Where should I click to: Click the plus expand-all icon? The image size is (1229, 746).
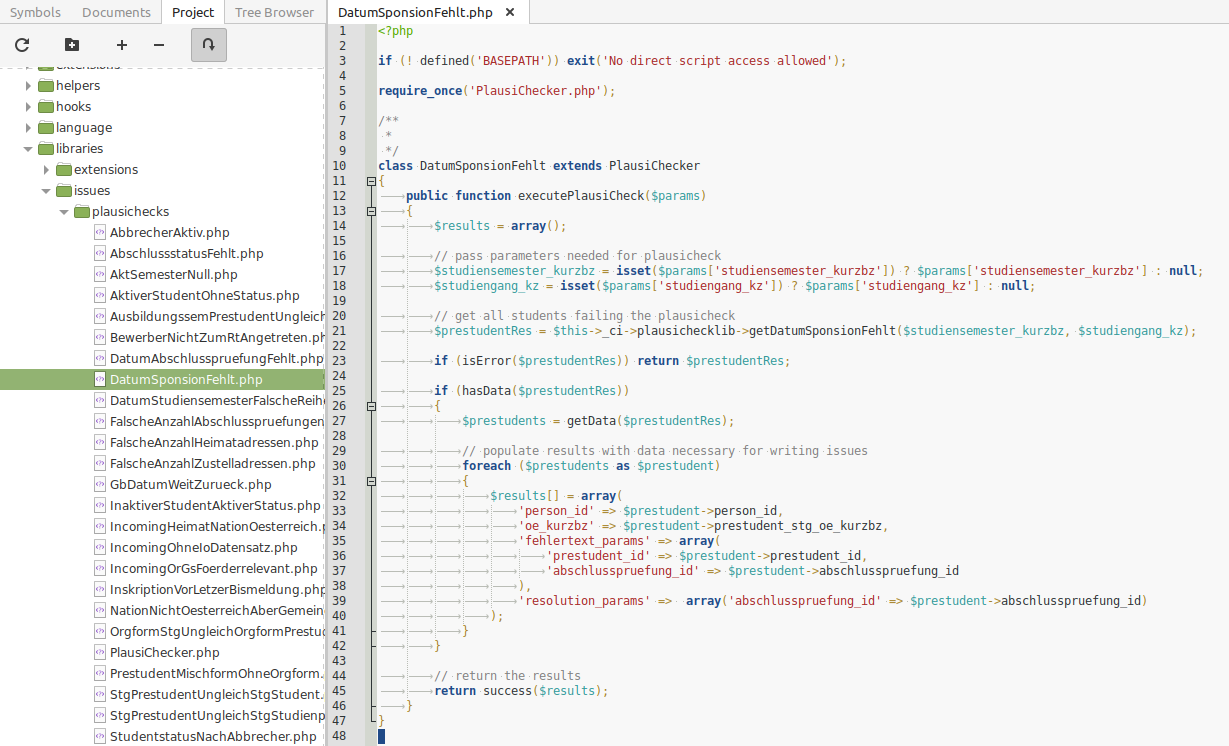pos(122,45)
